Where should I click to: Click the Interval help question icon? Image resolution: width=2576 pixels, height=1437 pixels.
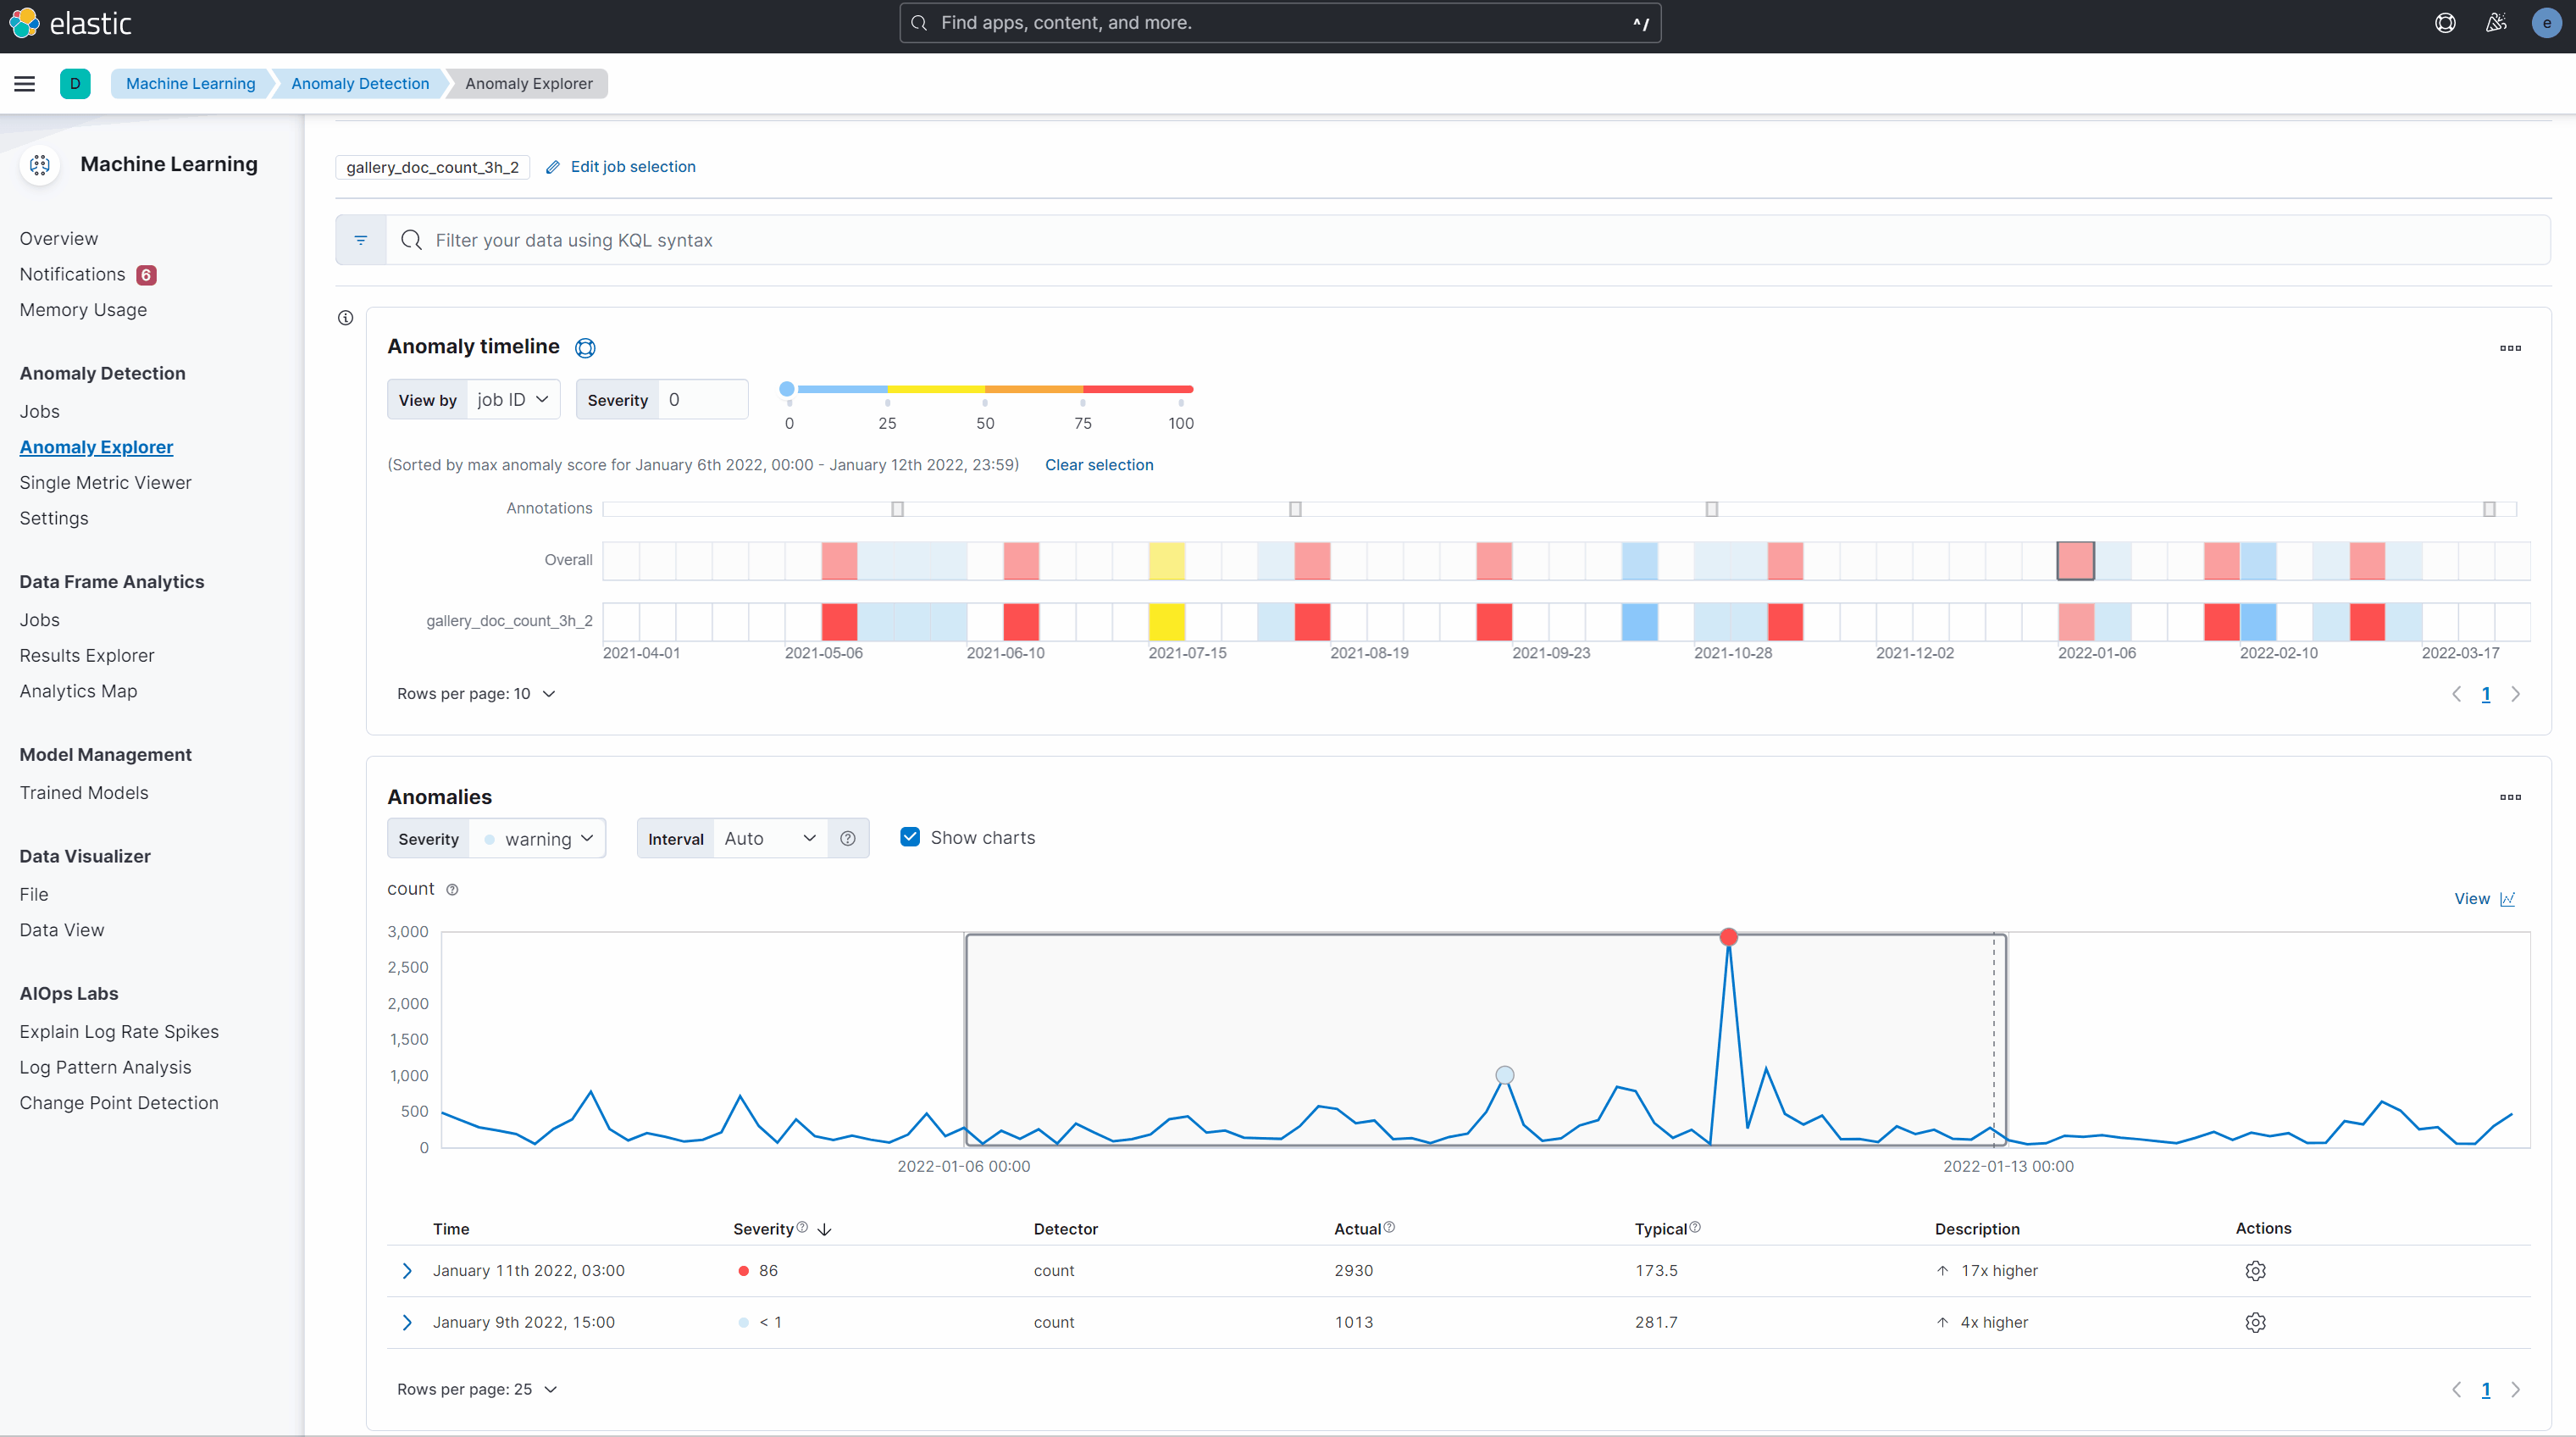848,839
